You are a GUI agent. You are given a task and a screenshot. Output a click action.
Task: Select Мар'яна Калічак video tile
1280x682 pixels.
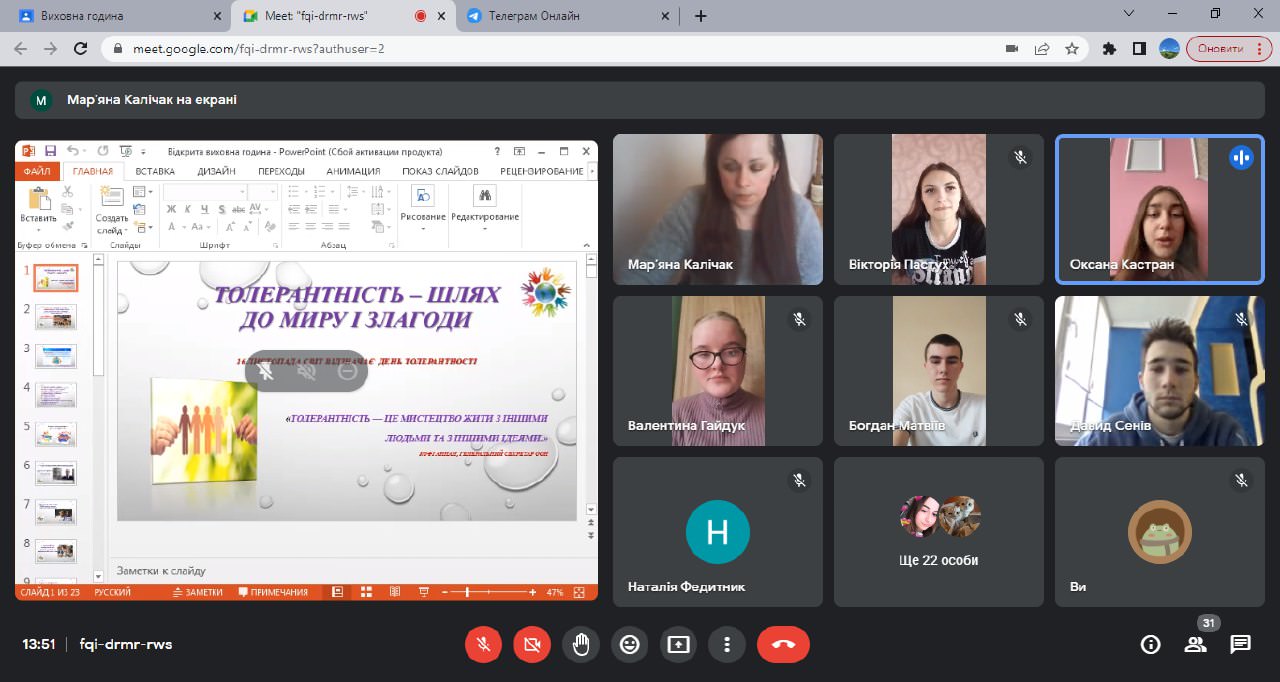pyautogui.click(x=718, y=209)
